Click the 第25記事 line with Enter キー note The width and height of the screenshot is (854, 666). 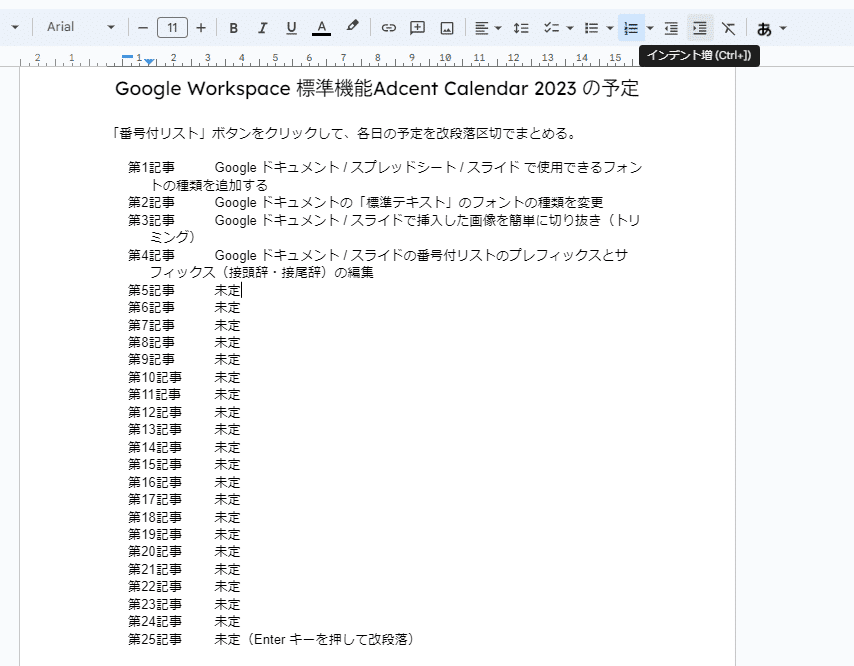click(271, 639)
